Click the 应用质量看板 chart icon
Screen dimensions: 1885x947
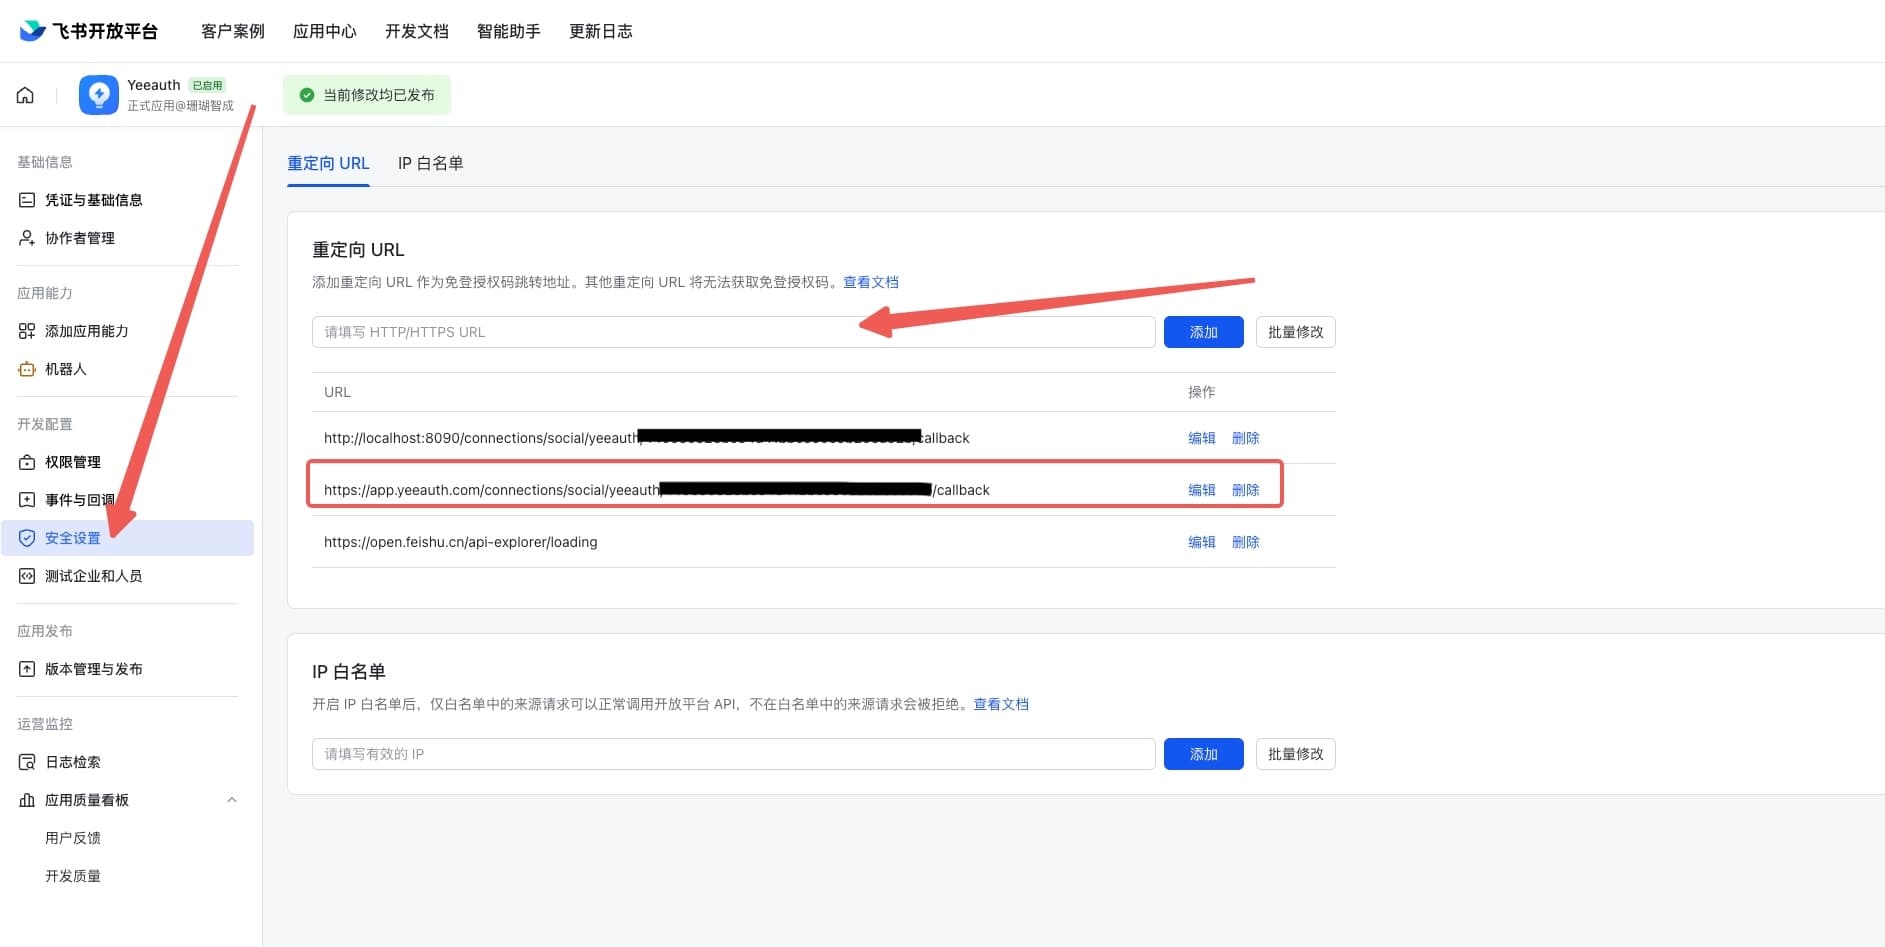(x=27, y=800)
